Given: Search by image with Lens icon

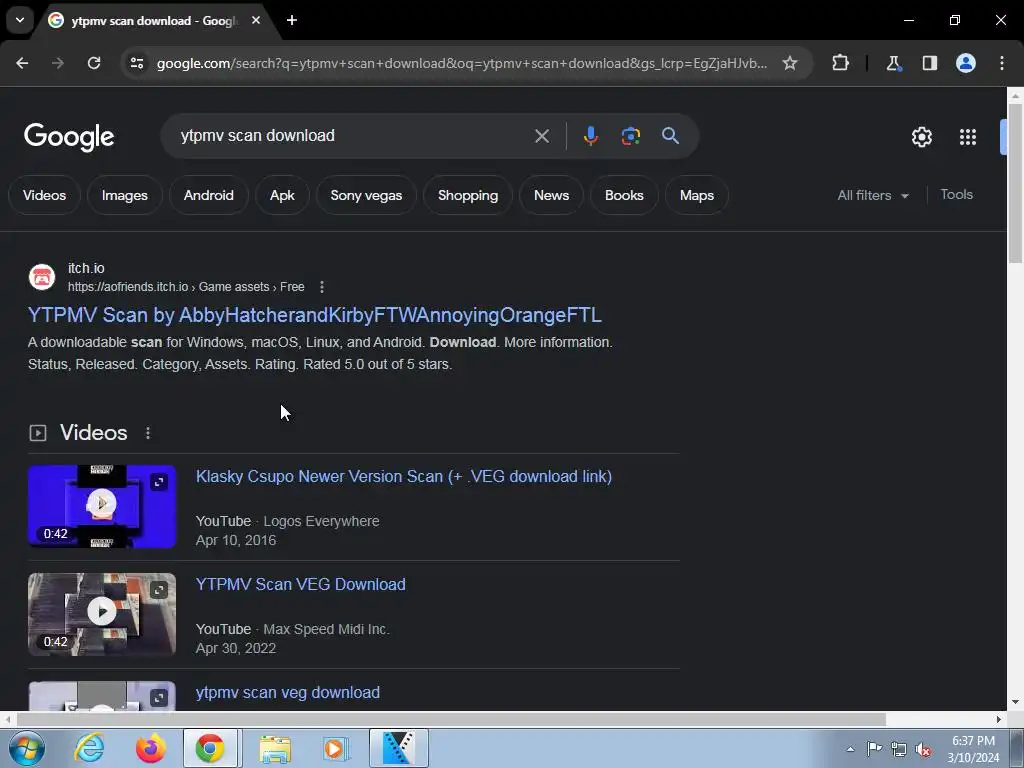Looking at the screenshot, I should point(630,136).
